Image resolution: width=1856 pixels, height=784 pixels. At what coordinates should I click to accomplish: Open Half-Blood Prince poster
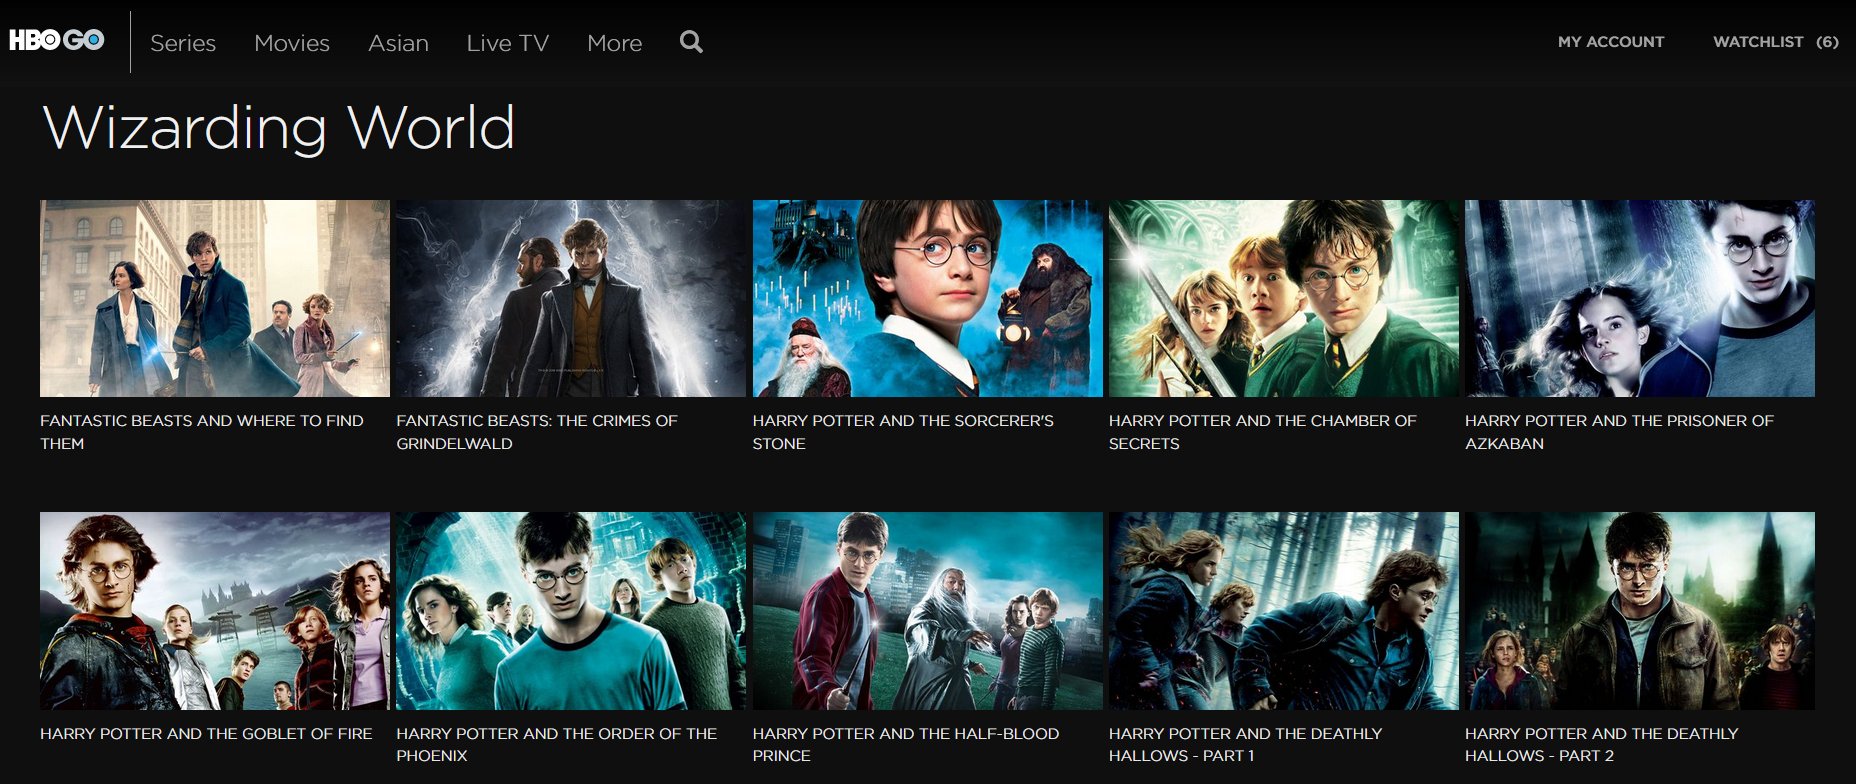pos(928,611)
